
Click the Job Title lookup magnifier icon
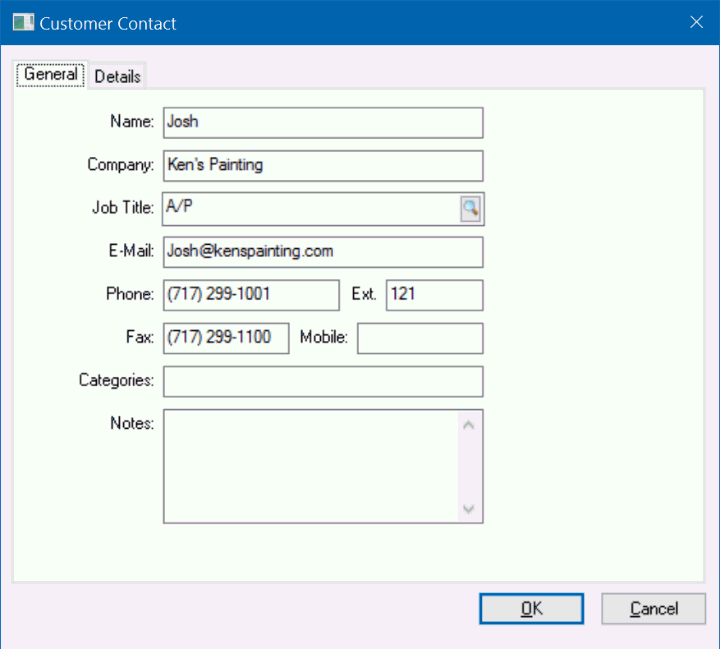(x=470, y=208)
